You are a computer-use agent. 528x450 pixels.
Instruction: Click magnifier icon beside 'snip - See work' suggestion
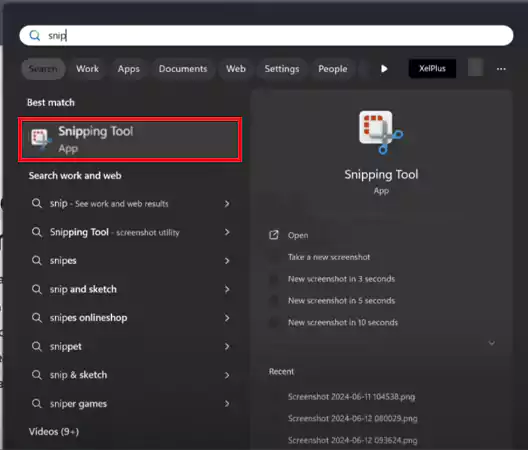37,203
